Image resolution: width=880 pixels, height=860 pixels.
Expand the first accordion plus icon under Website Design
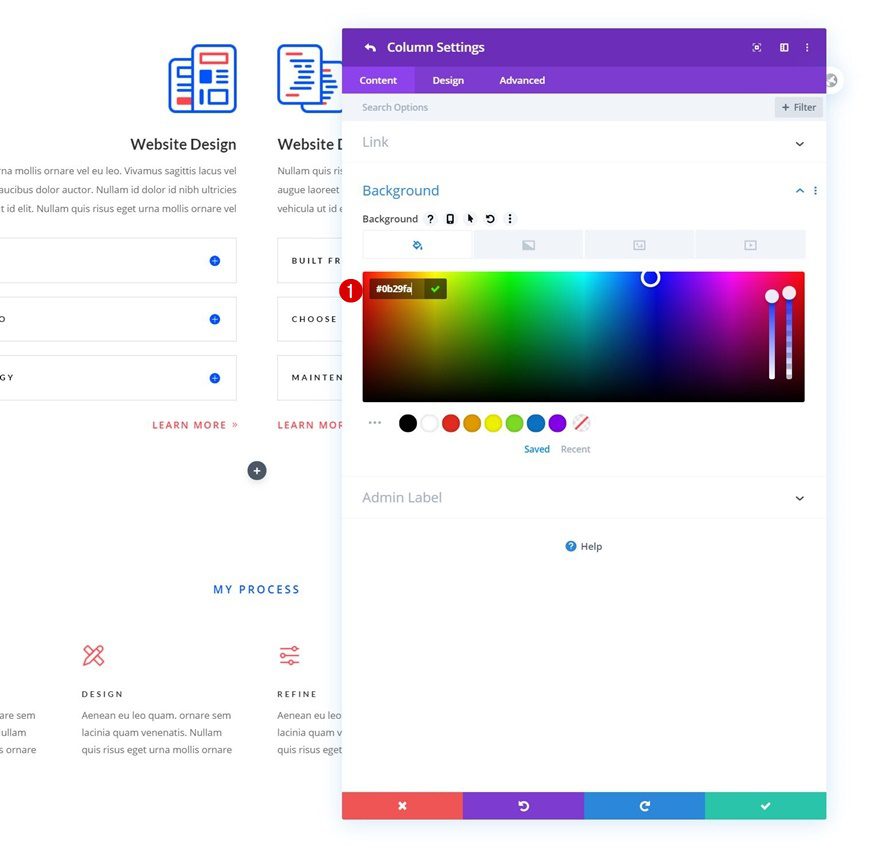(214, 261)
